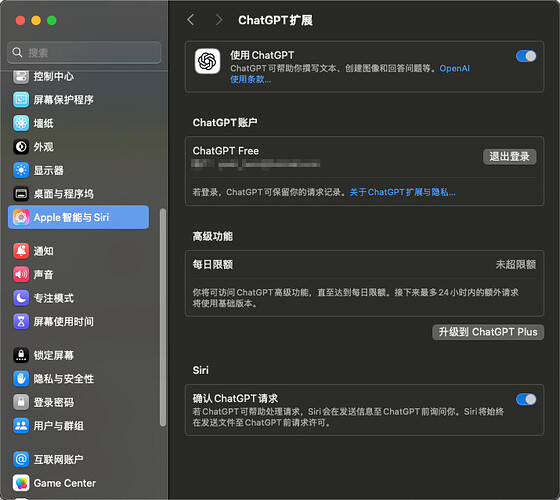Open 显示器 settings
Image resolution: width=560 pixels, height=500 pixels.
pyautogui.click(x=79, y=170)
